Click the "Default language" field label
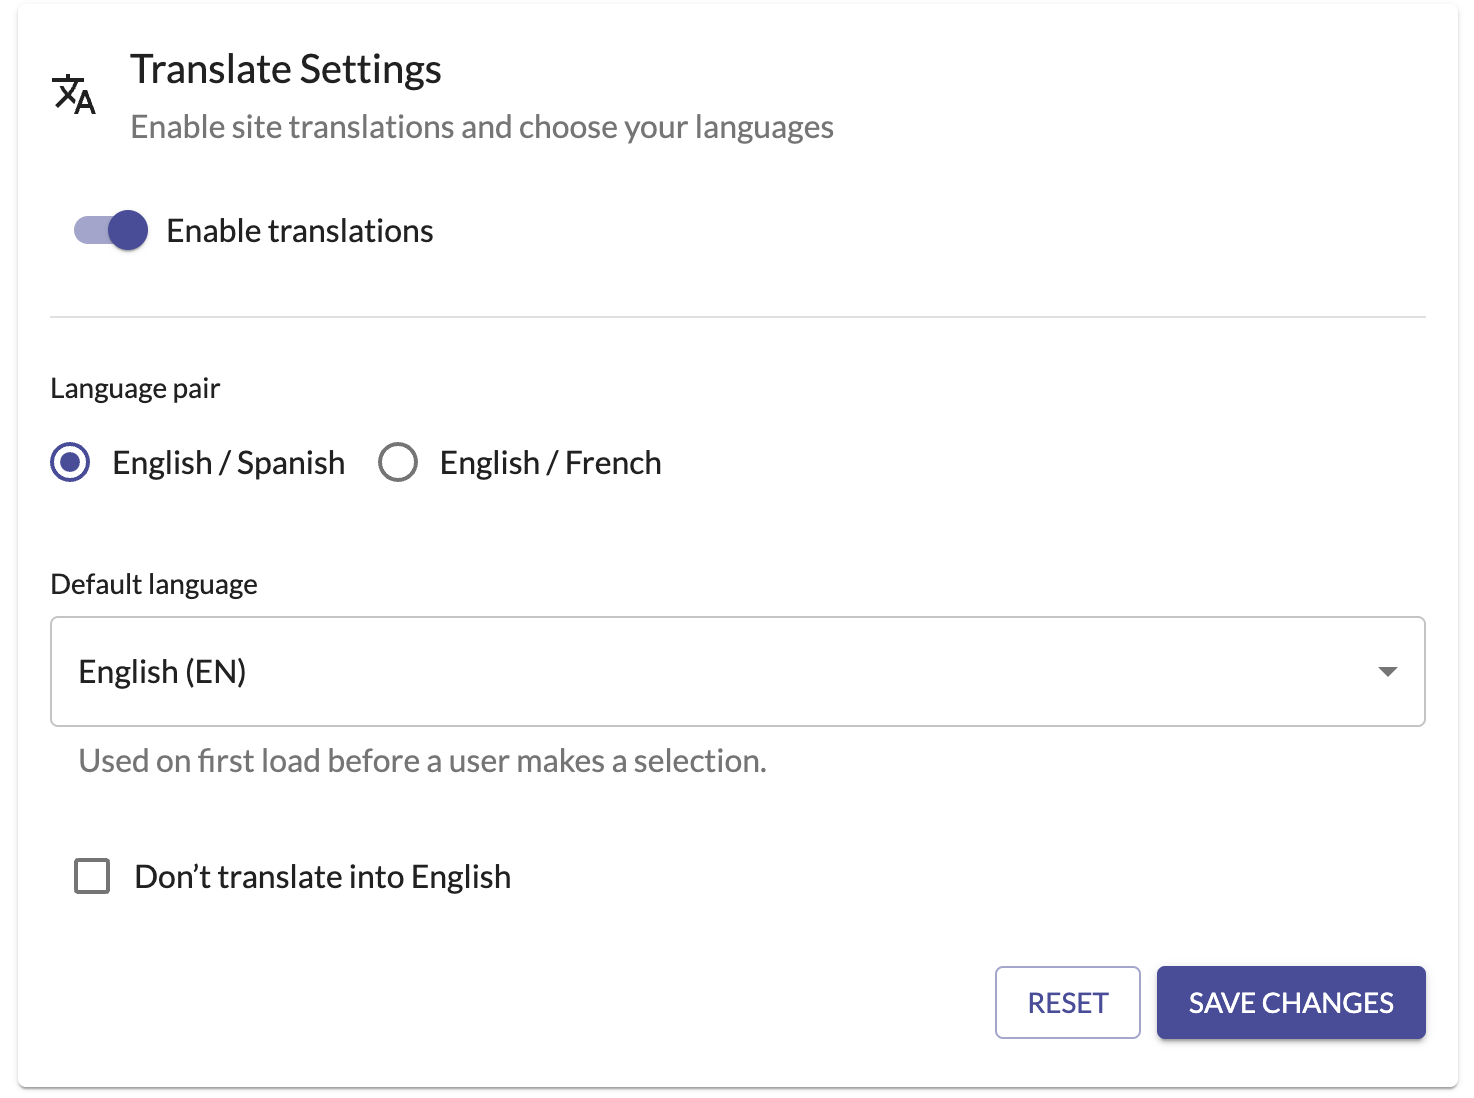1474x1098 pixels. coord(154,584)
